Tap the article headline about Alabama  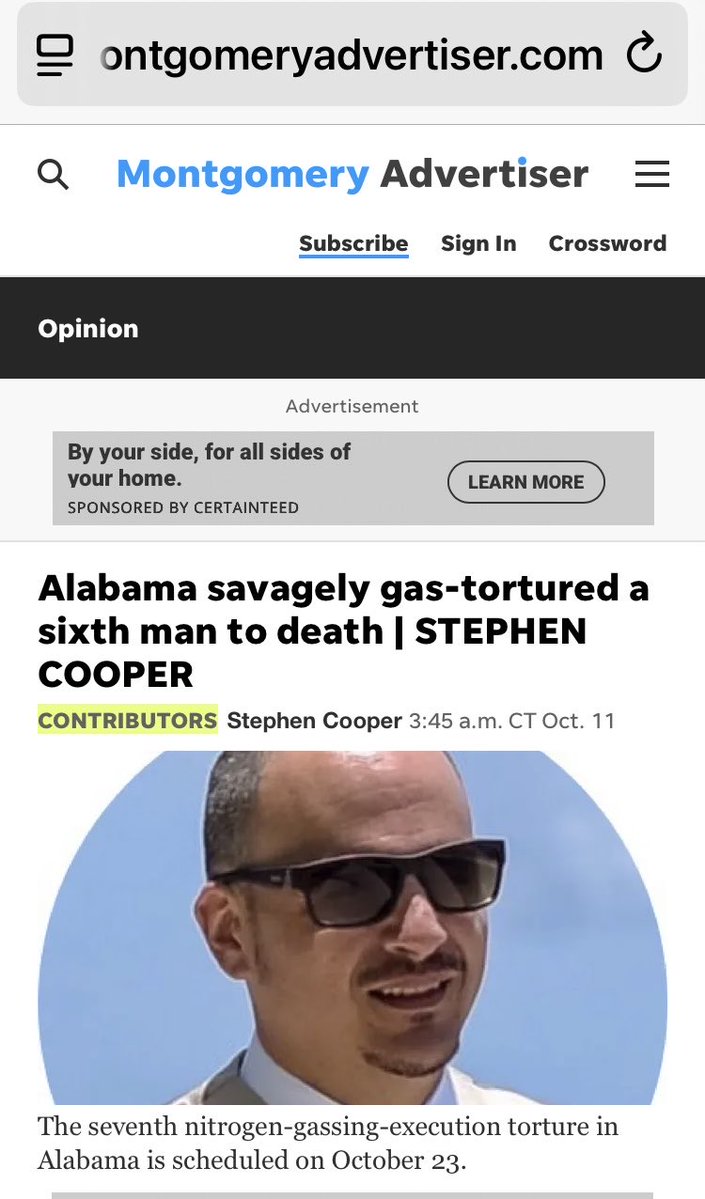pyautogui.click(x=343, y=631)
